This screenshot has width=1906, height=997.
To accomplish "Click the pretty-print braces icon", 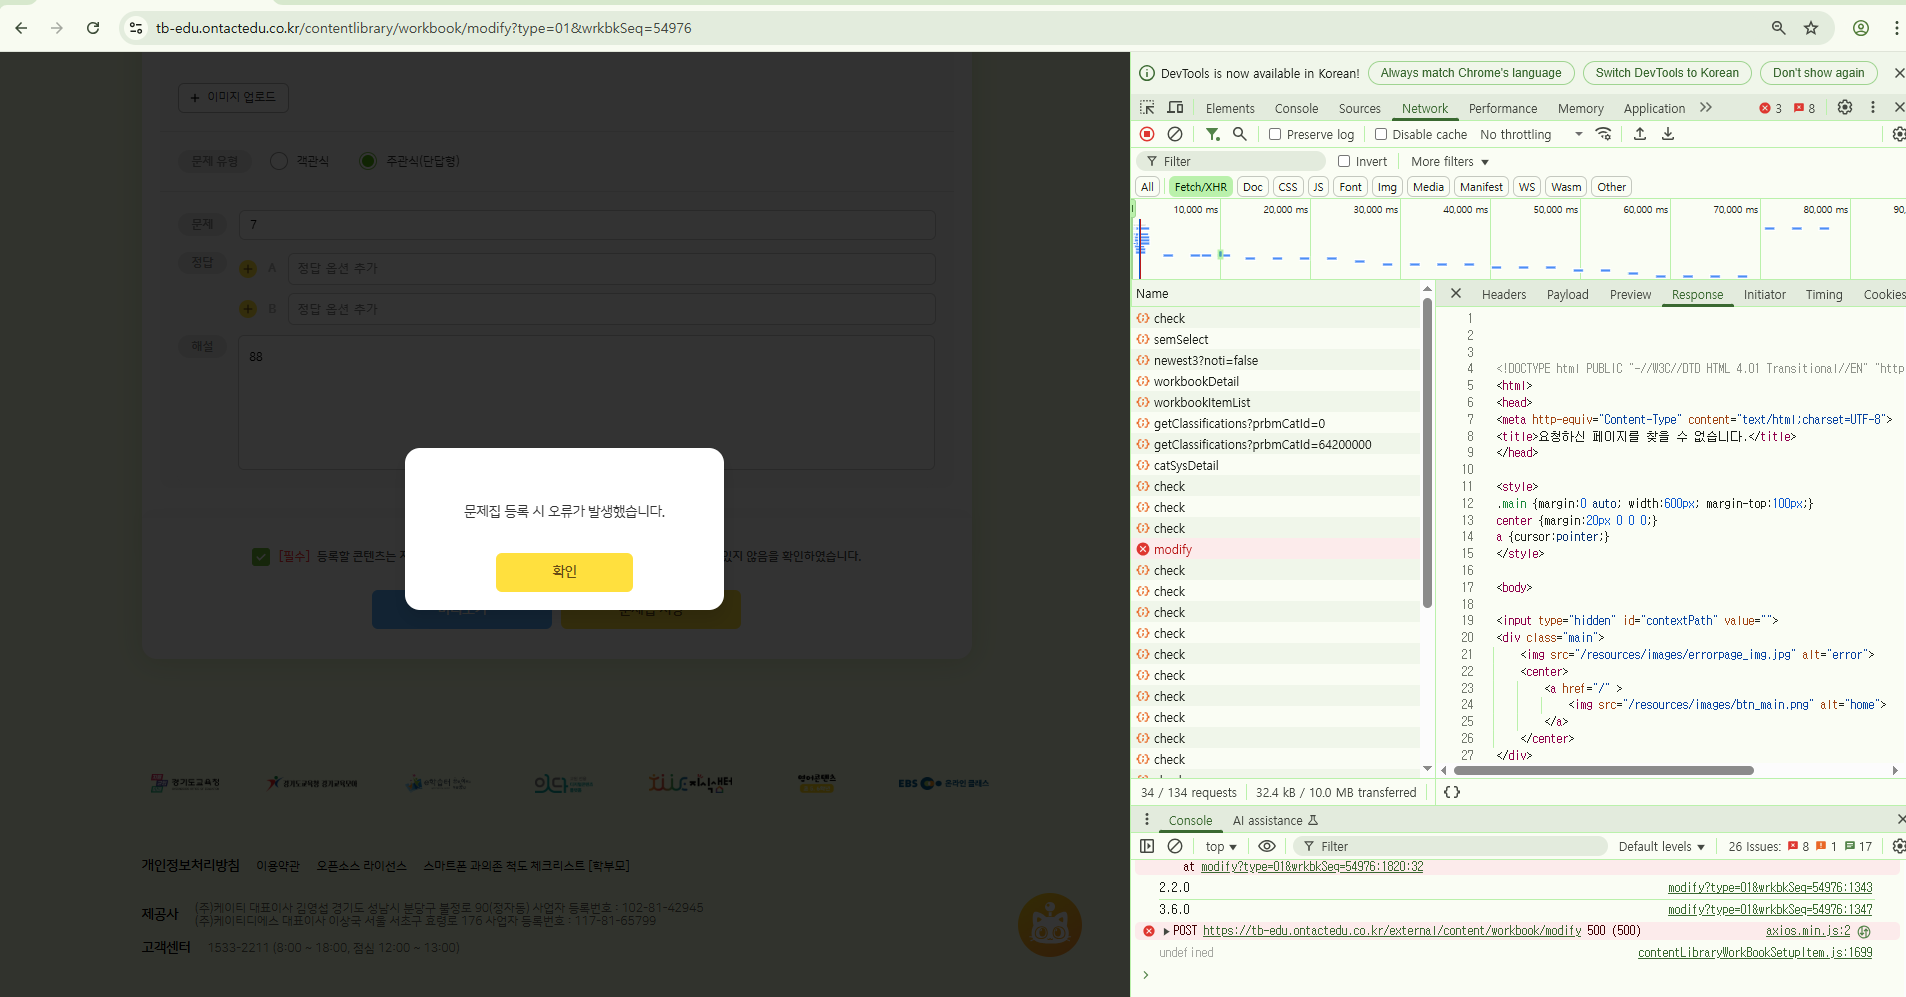I will pyautogui.click(x=1452, y=792).
